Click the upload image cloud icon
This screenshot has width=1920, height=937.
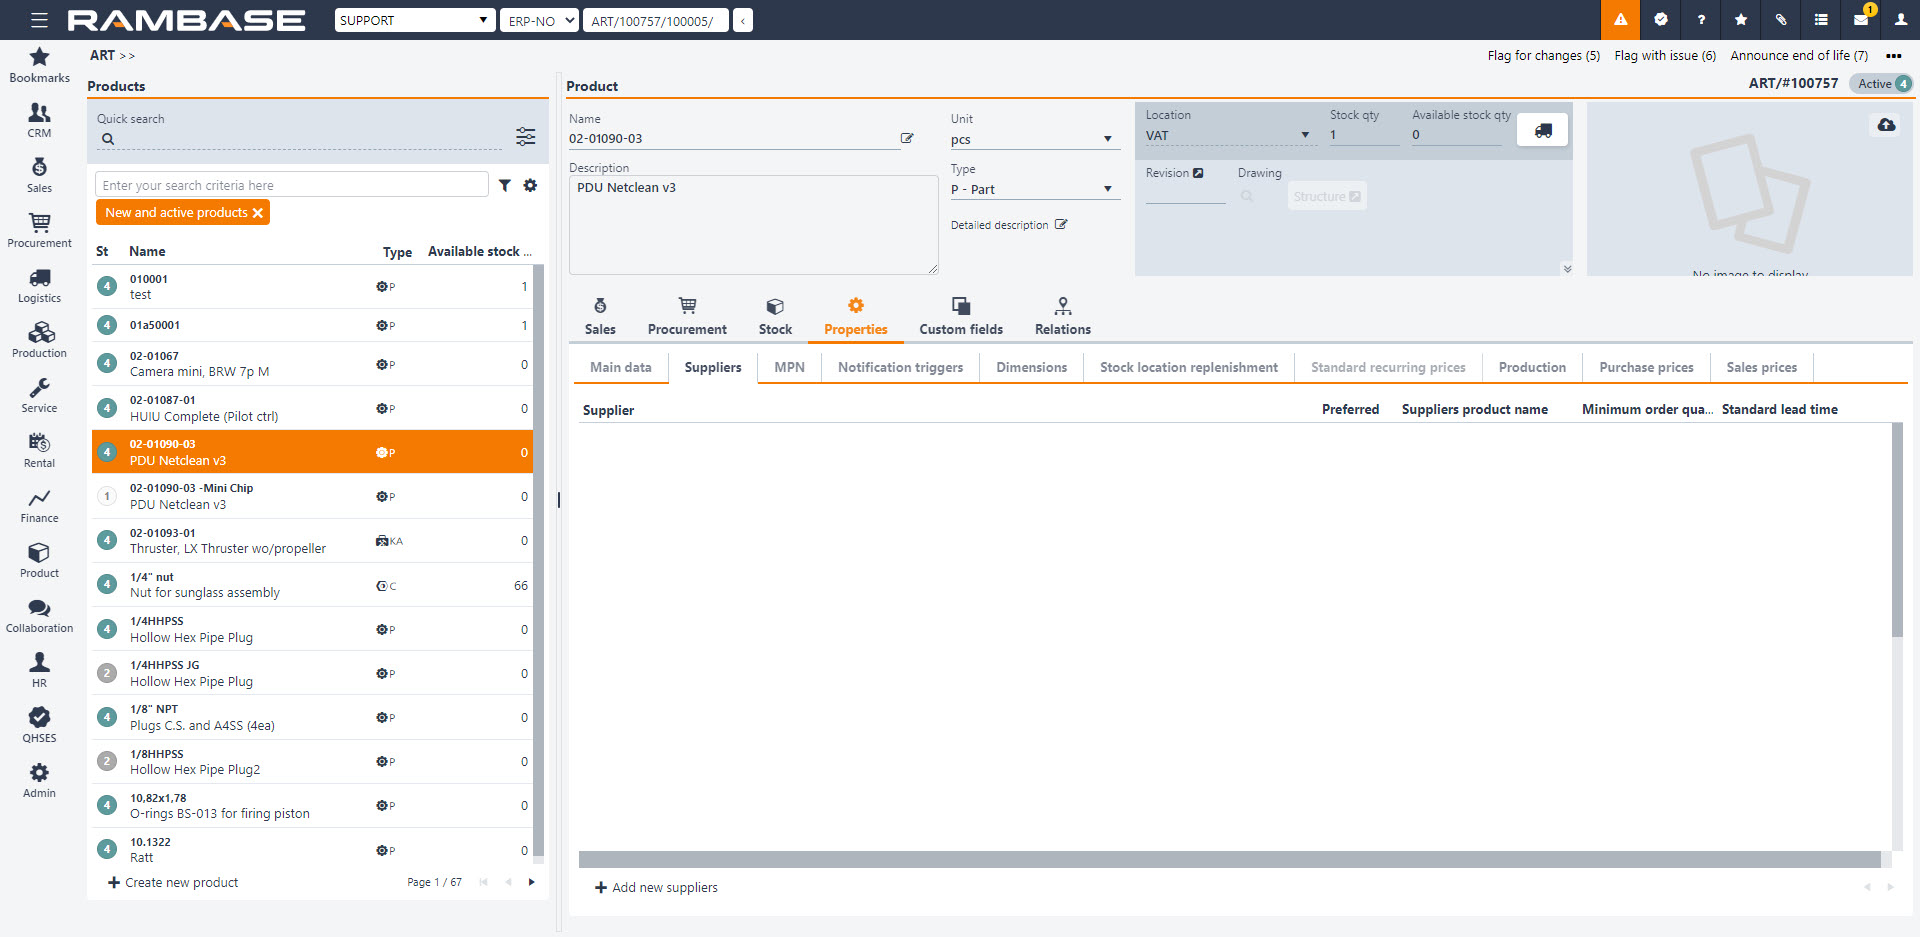[1886, 125]
